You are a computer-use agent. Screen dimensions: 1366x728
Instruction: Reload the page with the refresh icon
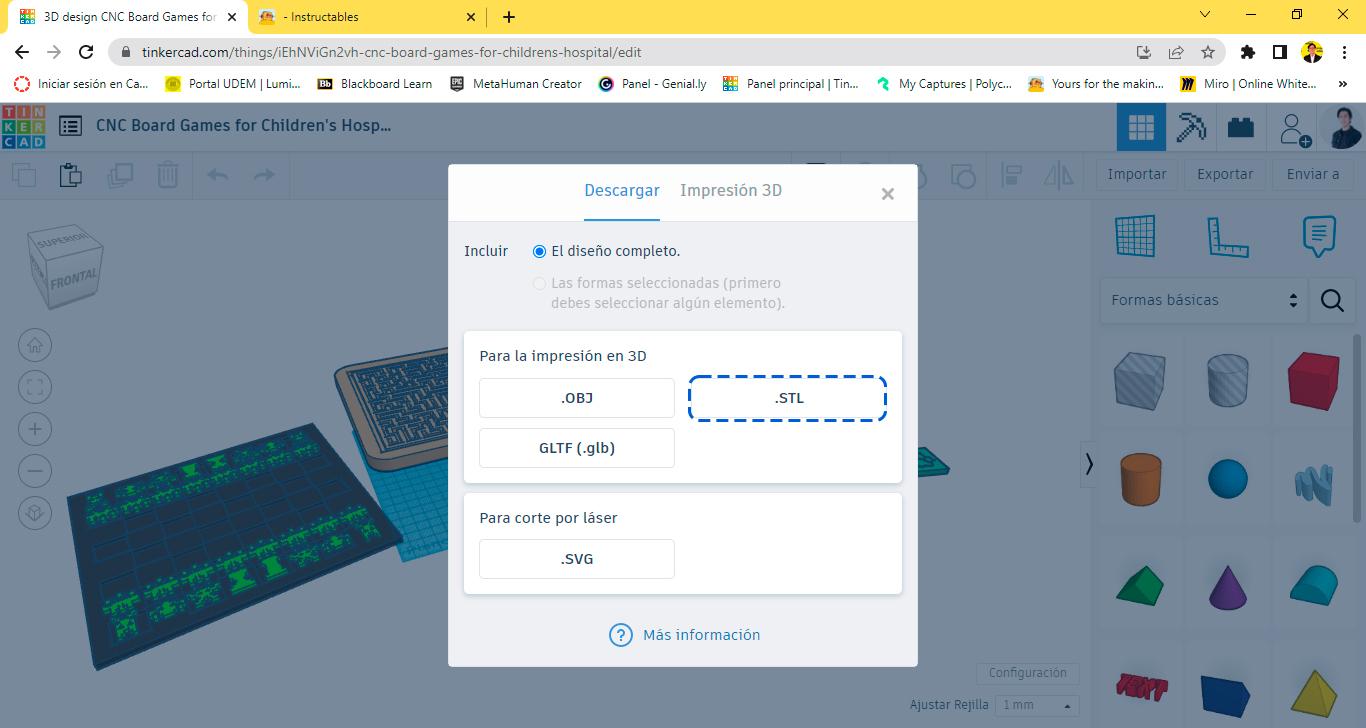click(x=86, y=52)
